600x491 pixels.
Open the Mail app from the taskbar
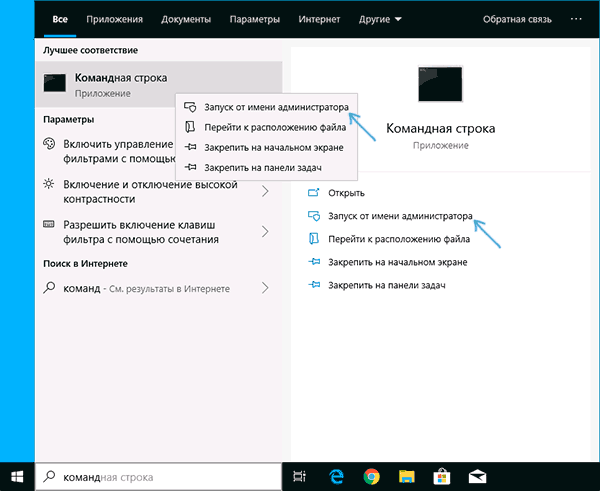477,477
